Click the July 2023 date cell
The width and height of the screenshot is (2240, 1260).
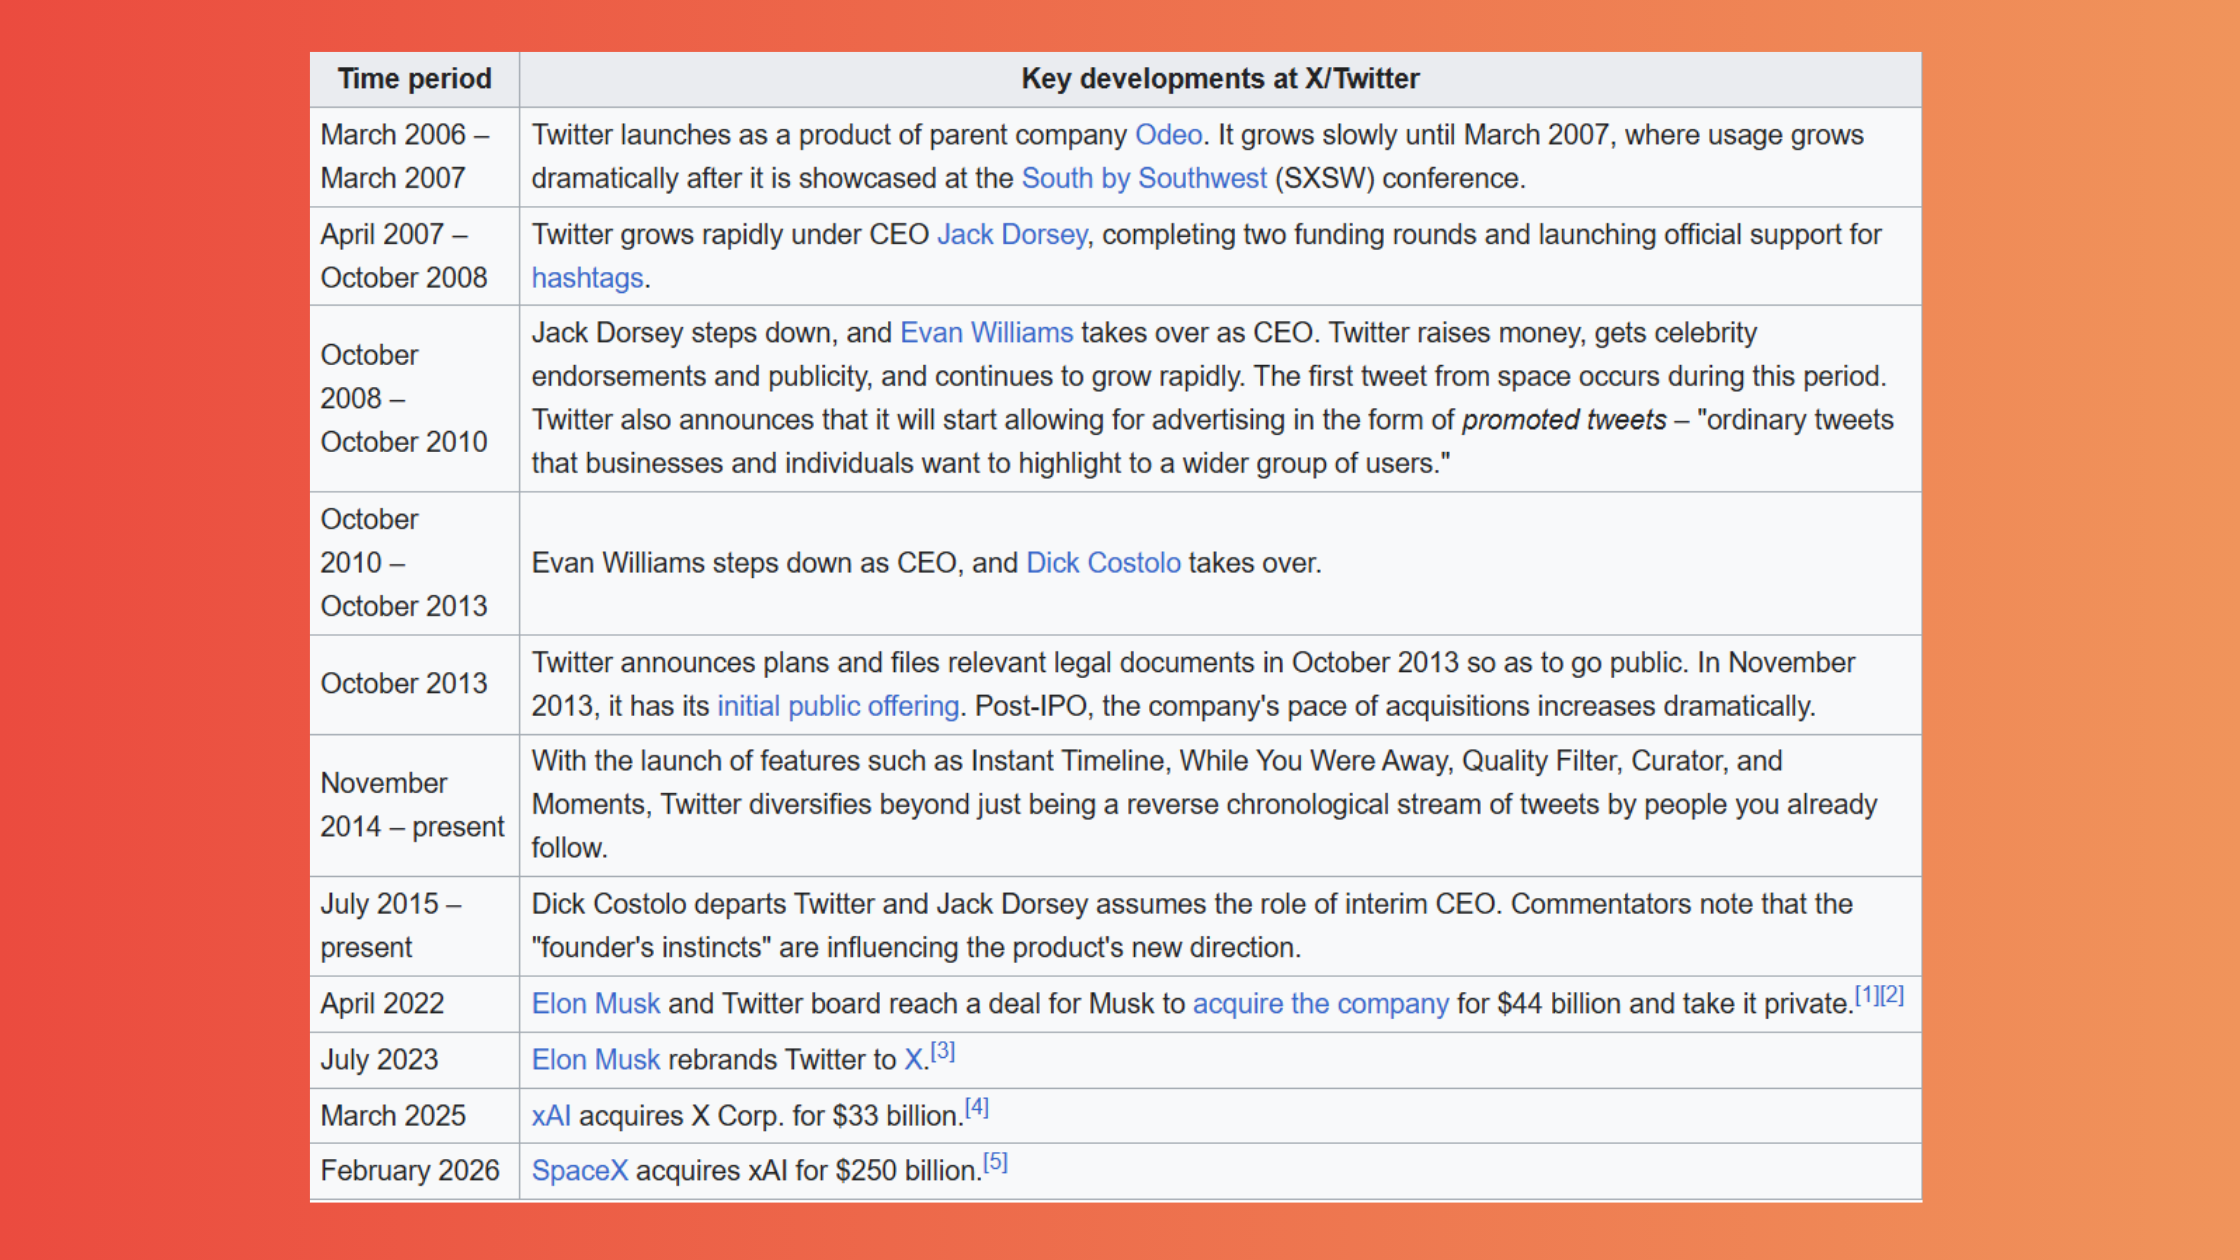(x=414, y=1060)
